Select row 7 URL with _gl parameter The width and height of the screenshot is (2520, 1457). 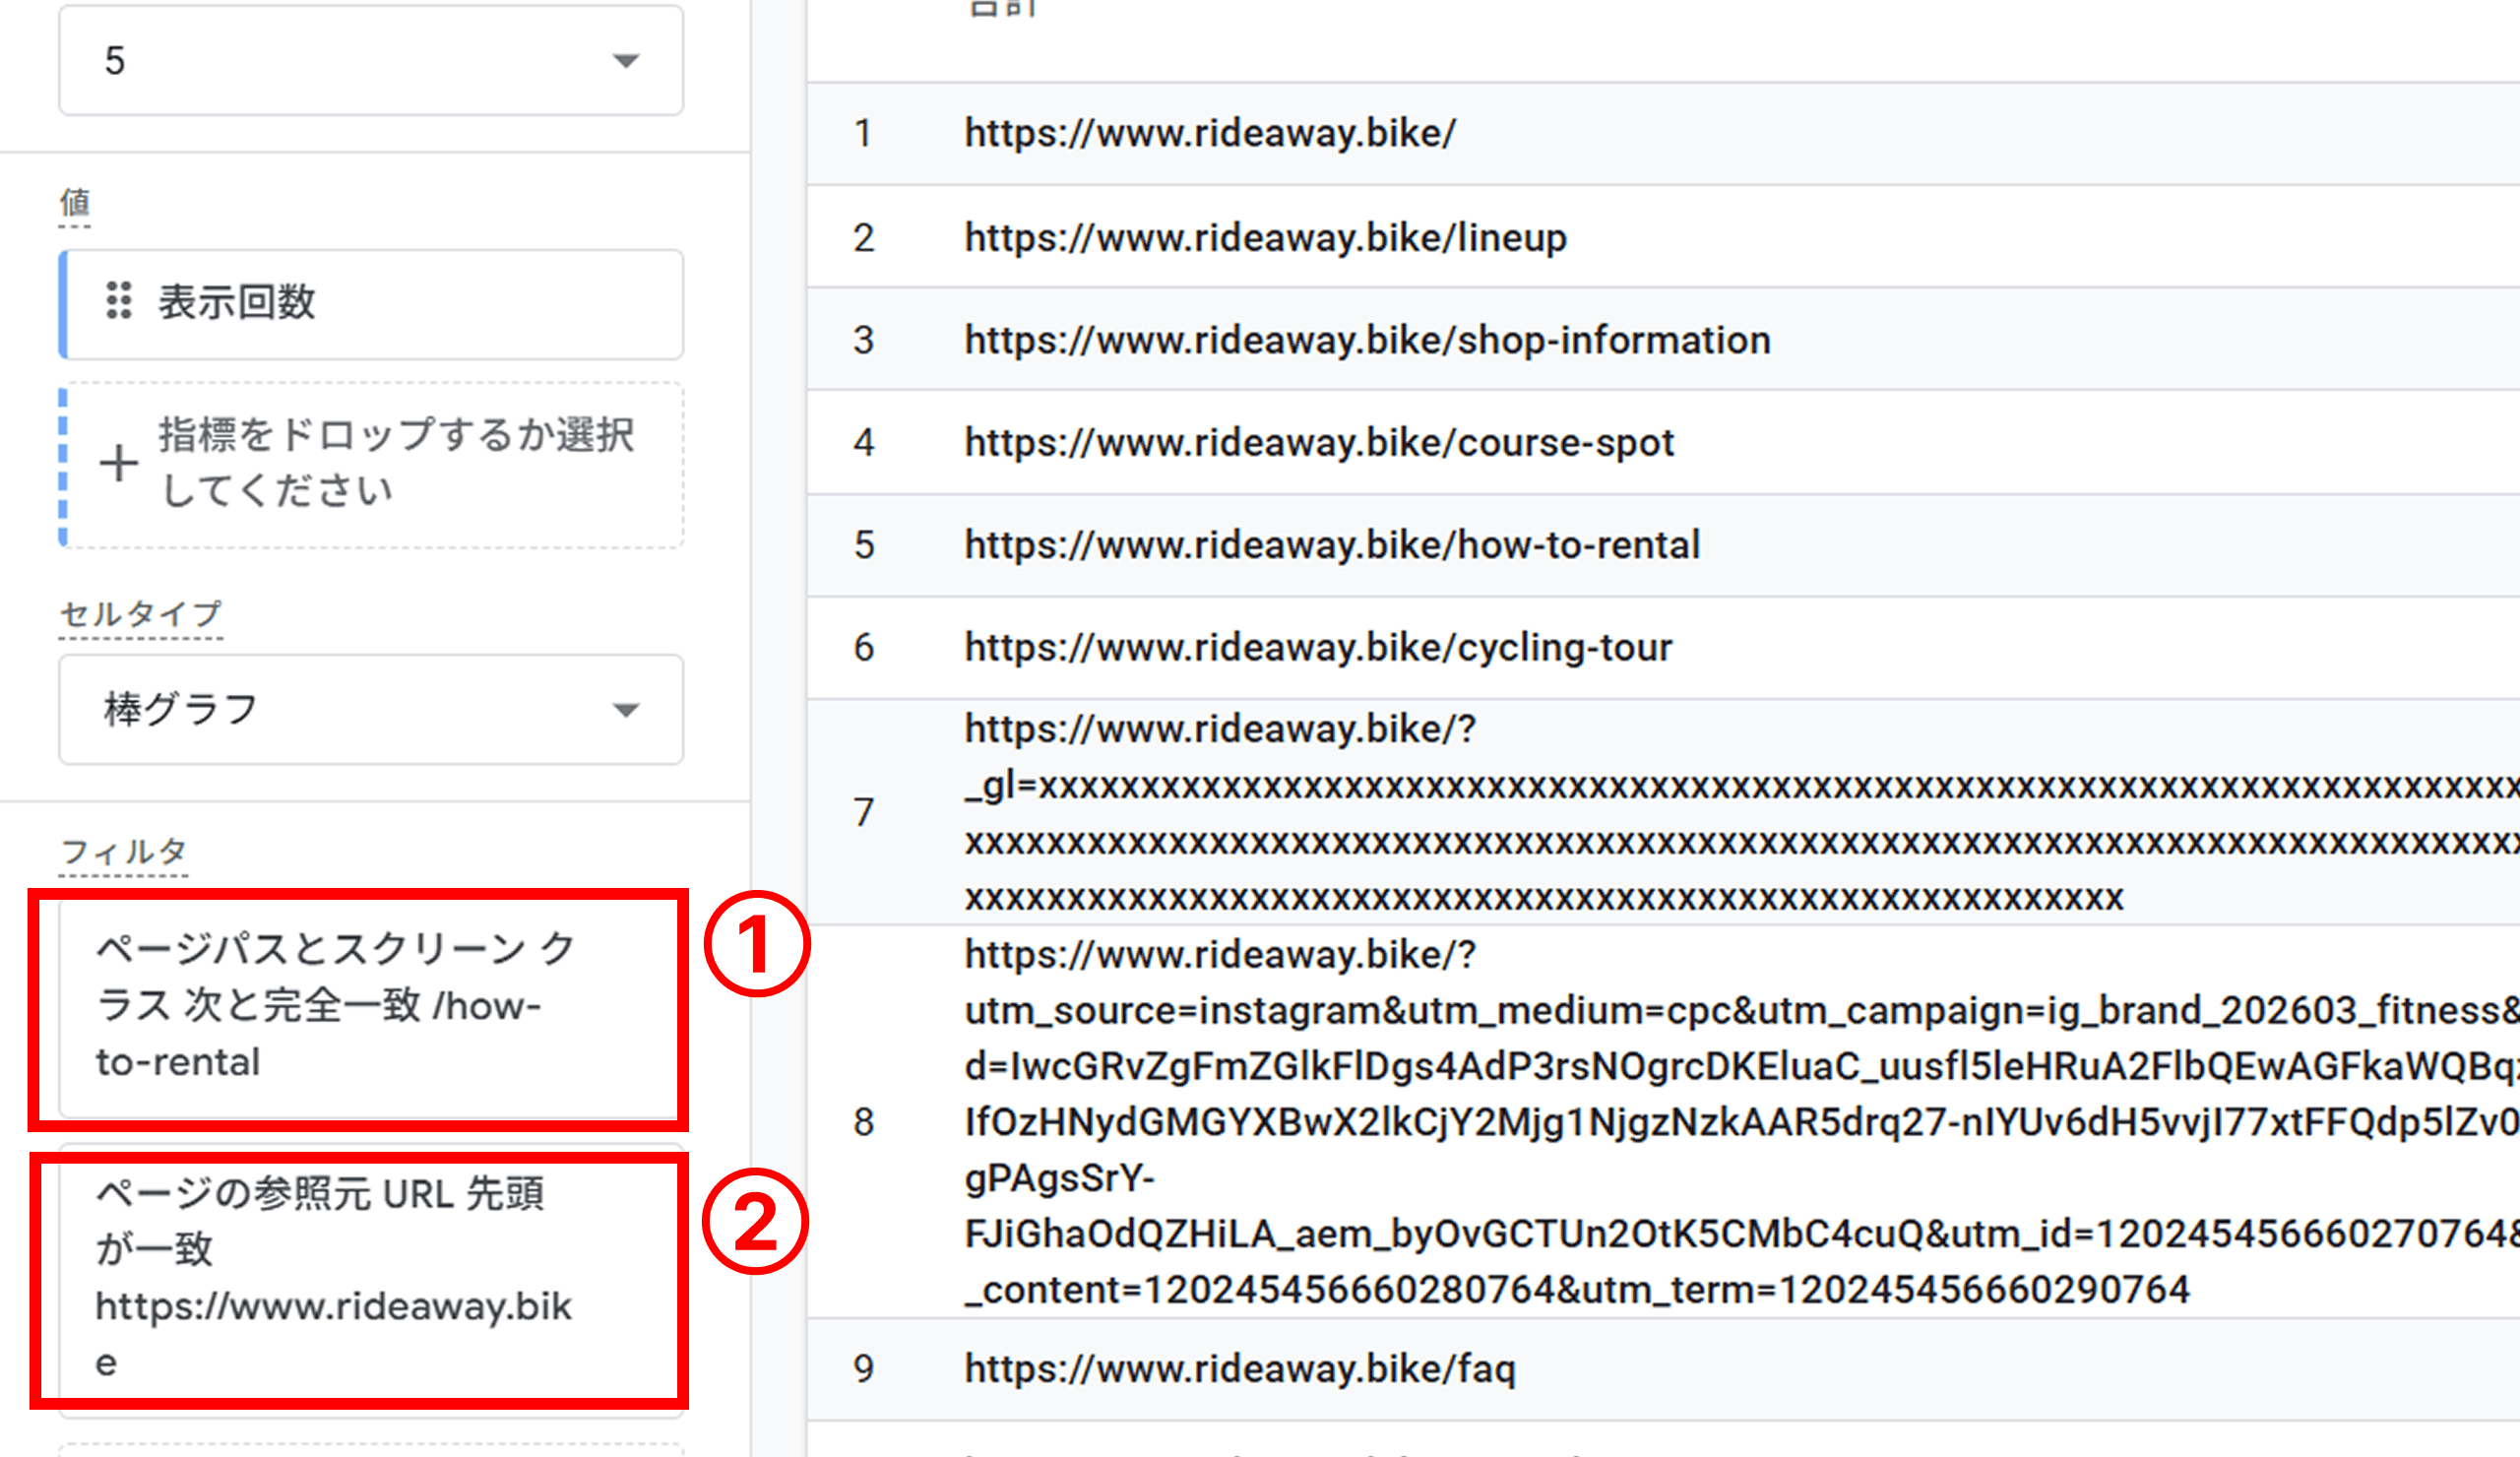(x=1664, y=812)
